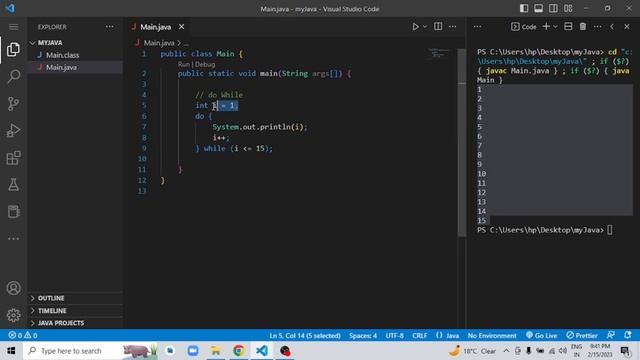
Task: Open the Manage gear icon
Action: 13,315
